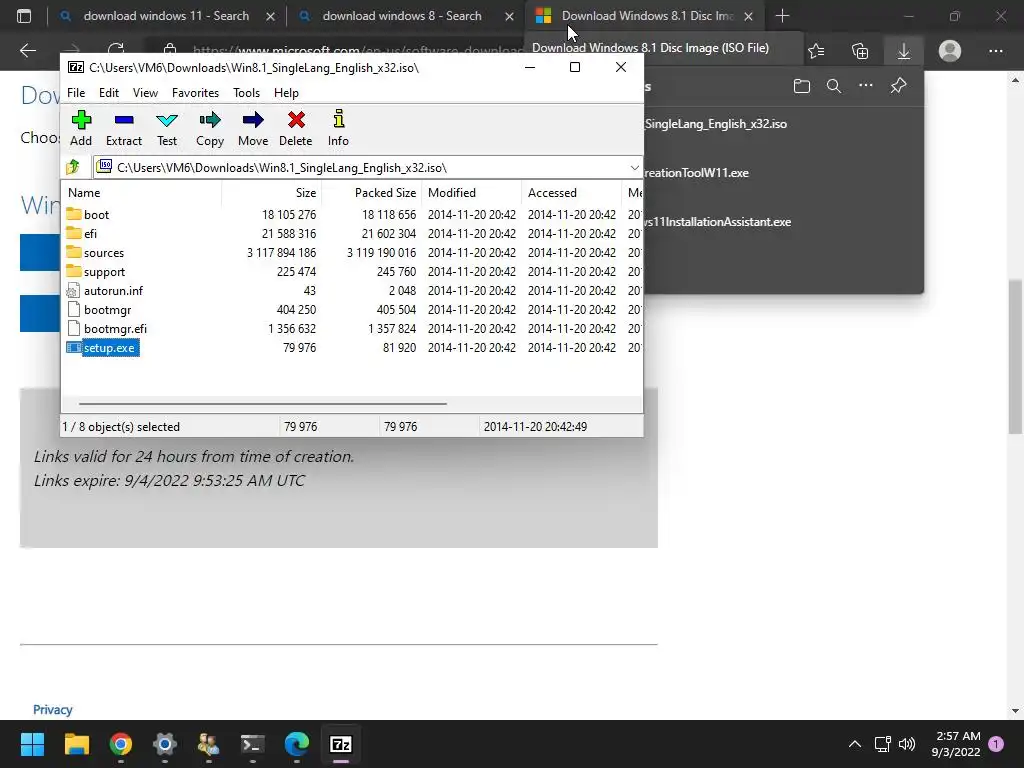
Task: Open the taskbar clock showing 2:57 AM
Action: tap(956, 744)
